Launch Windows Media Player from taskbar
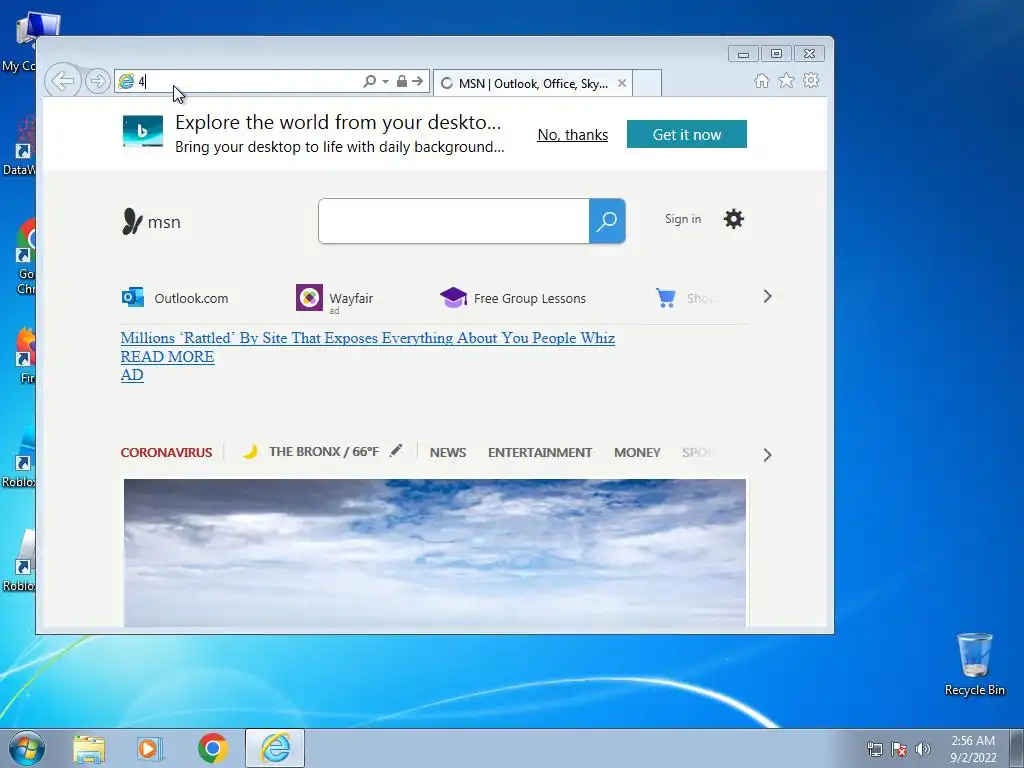This screenshot has width=1024, height=768. click(x=150, y=748)
